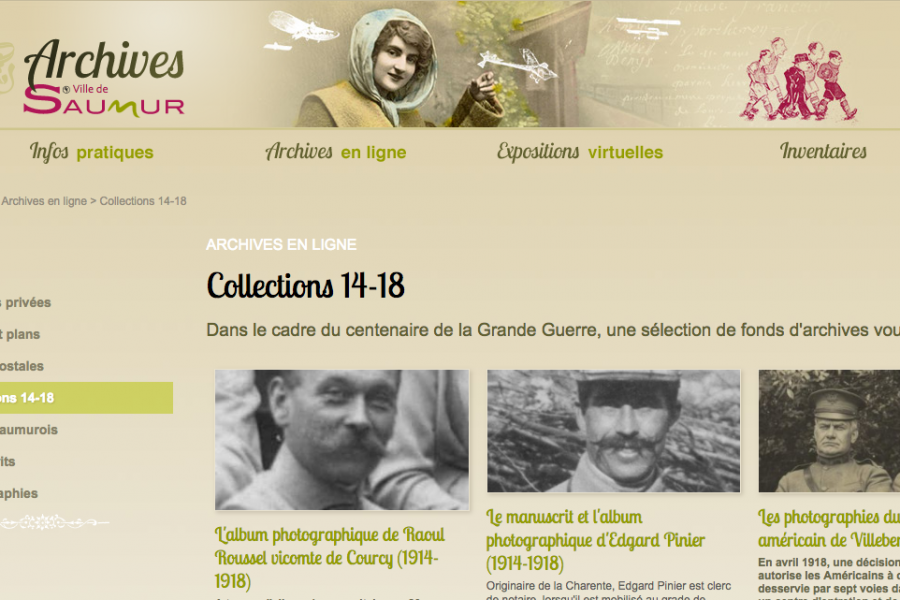Open the American officer portrait thumbnail
The width and height of the screenshot is (900, 600).
(829, 431)
